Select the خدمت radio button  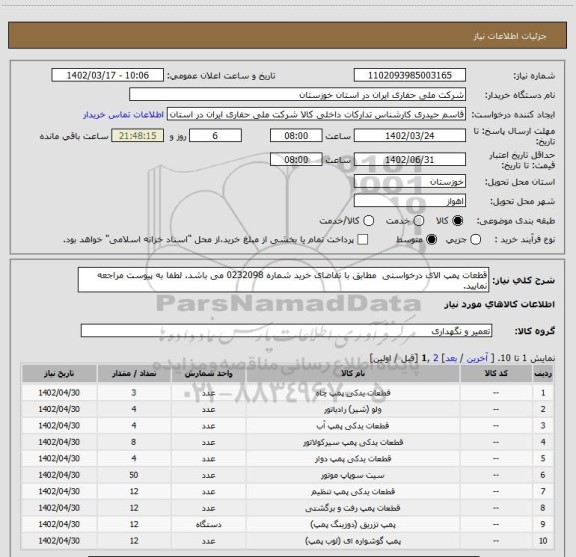pos(419,221)
